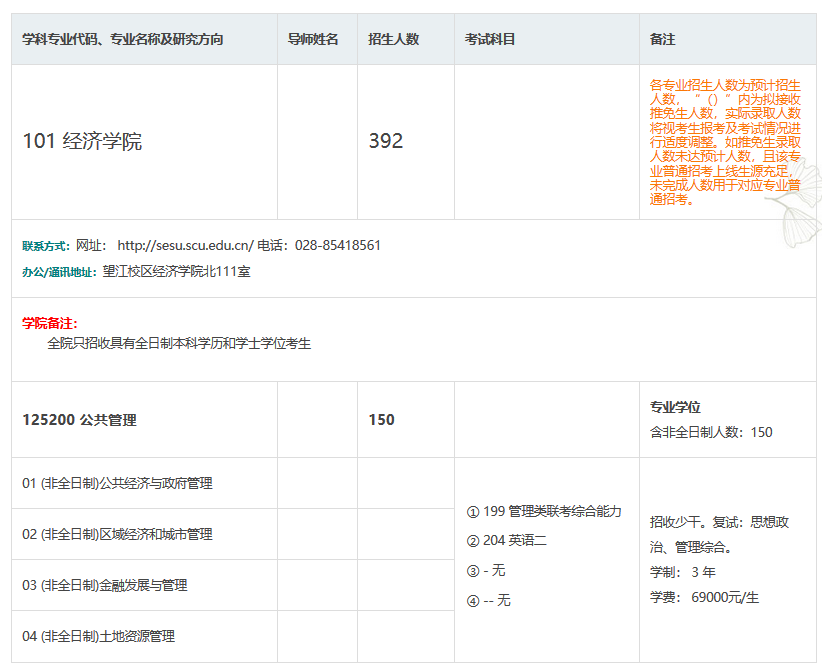Image resolution: width=822 pixels, height=670 pixels.
Task: Select the 招生人数 column header
Action: [399, 39]
